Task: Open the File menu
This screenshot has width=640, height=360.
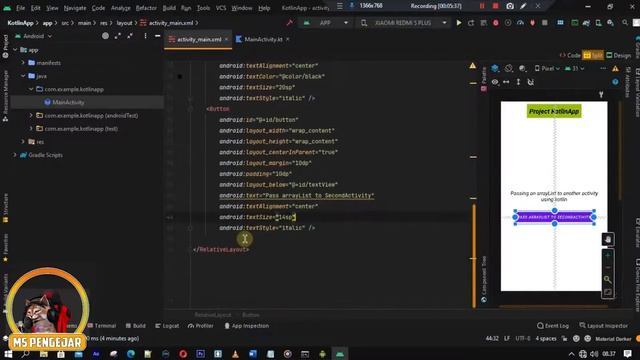Action: click(20, 8)
